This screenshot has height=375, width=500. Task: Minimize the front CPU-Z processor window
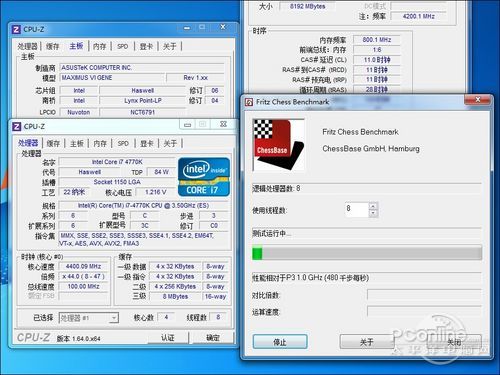(188, 125)
